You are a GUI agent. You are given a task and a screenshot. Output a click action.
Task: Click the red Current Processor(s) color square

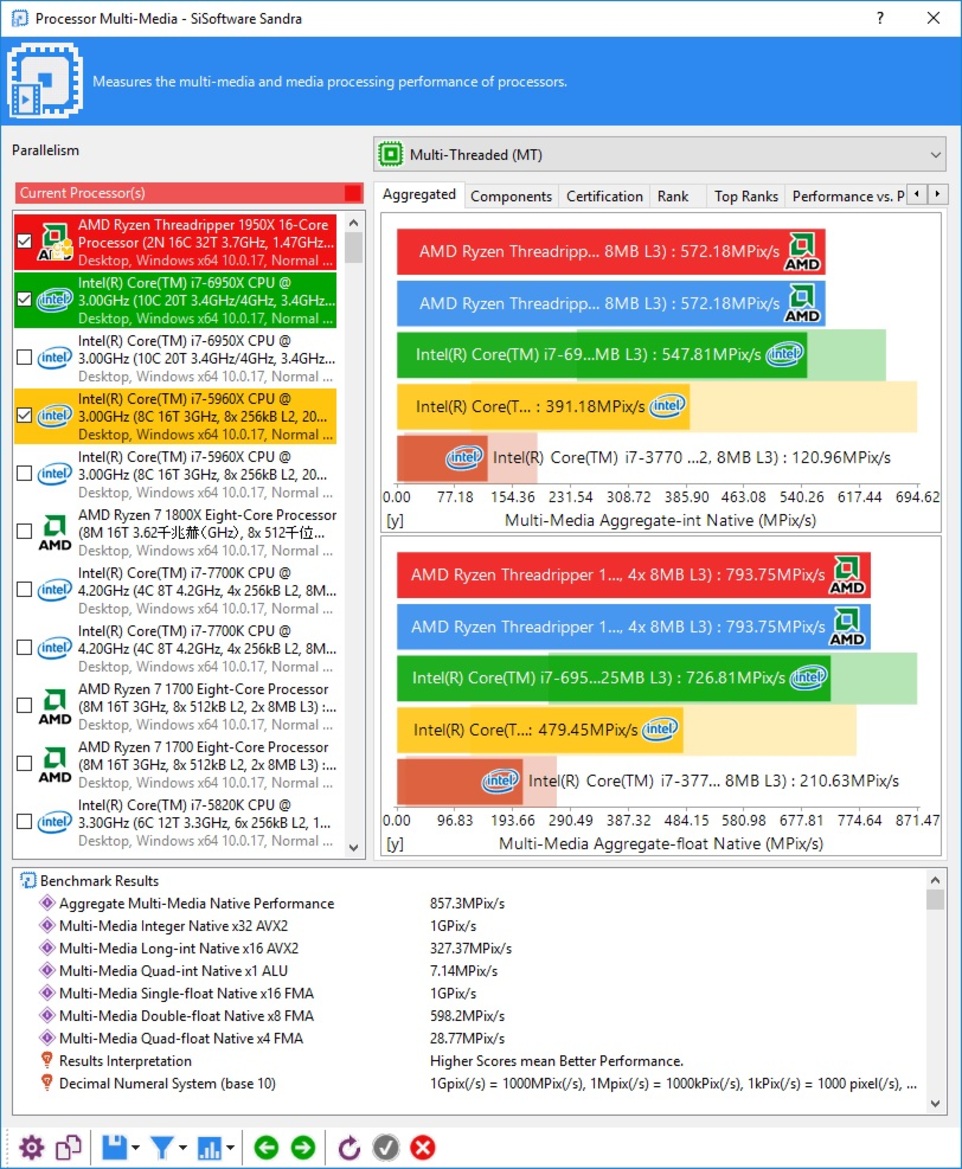(353, 193)
